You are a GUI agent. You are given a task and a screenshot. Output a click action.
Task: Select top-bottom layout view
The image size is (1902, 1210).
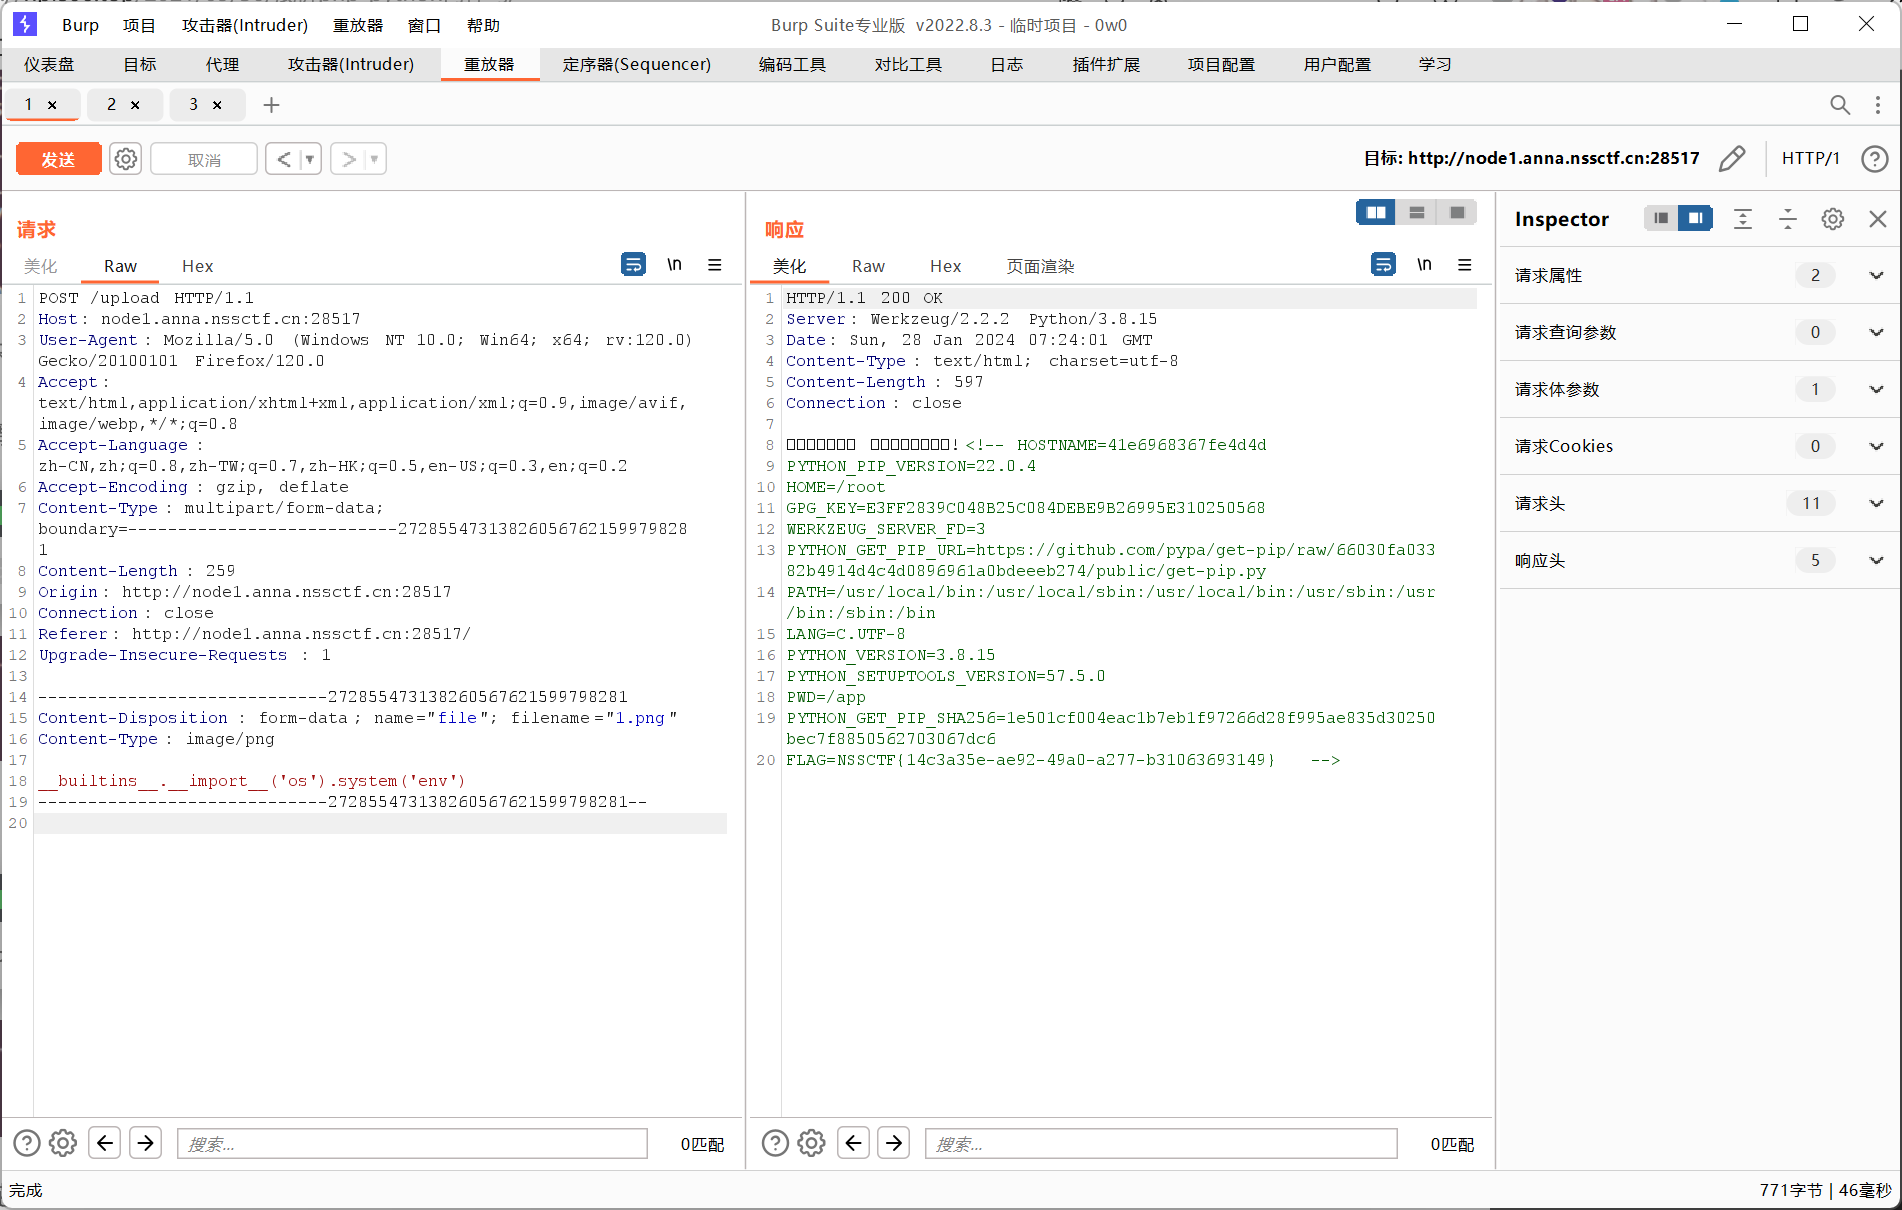coord(1417,212)
